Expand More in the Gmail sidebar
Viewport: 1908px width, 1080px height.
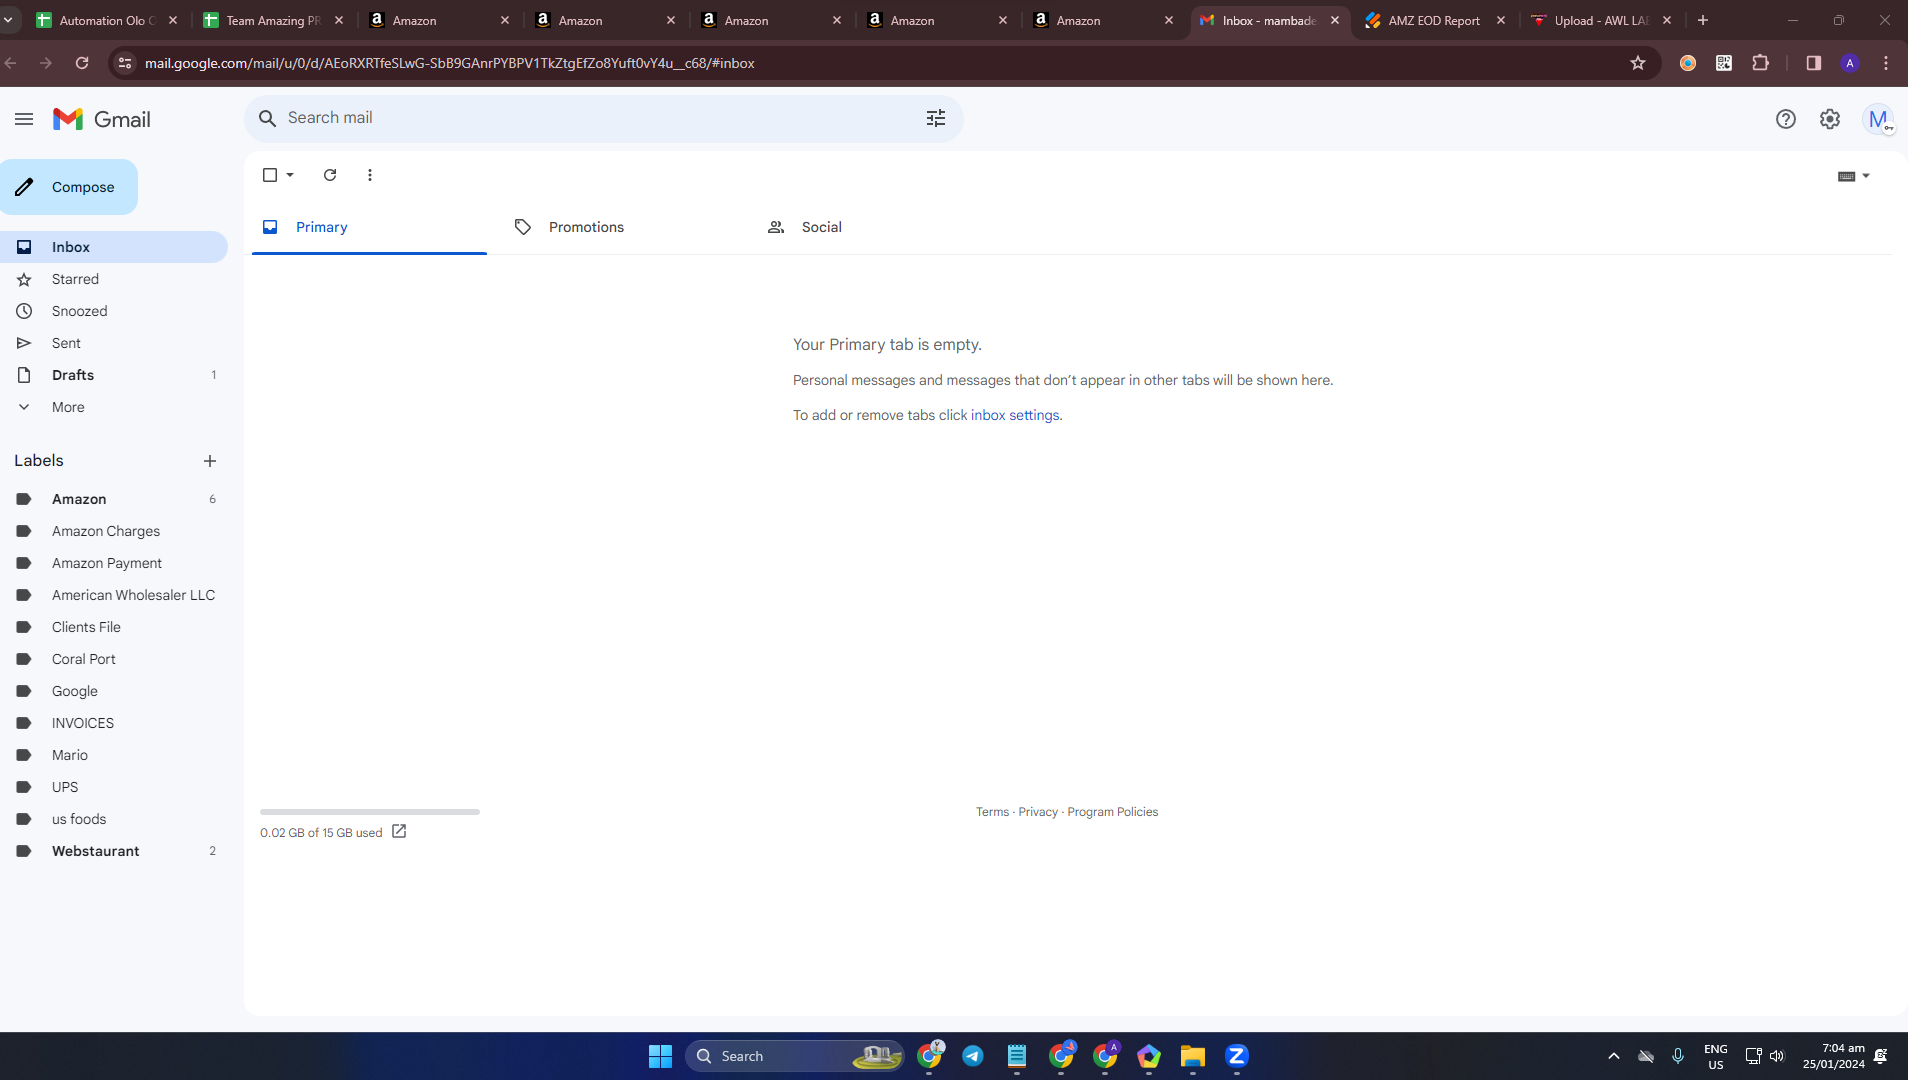coord(68,407)
